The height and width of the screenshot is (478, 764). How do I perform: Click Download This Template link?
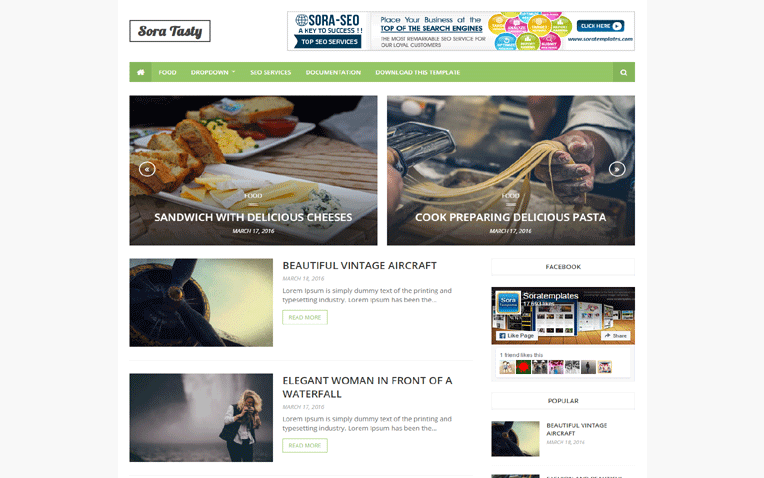coord(418,72)
